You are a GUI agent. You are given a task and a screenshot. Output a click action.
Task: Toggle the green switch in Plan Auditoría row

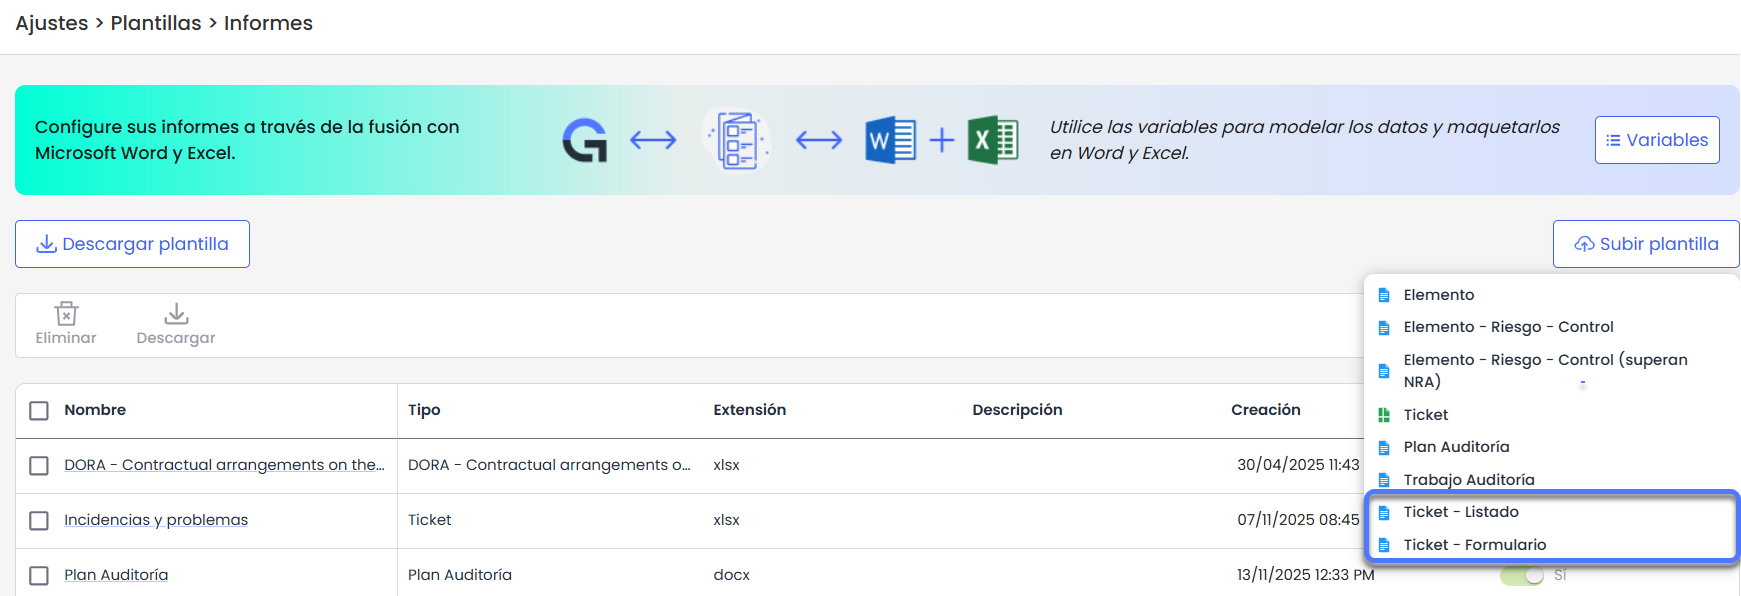[1522, 576]
